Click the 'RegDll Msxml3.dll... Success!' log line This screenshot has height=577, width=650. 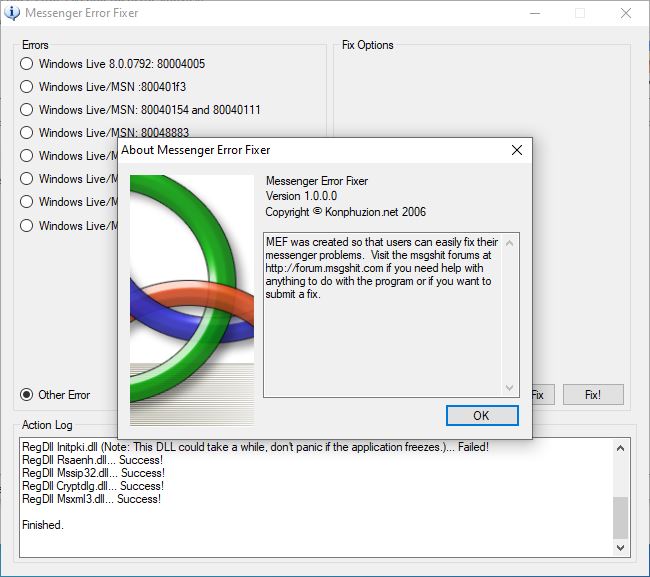[91, 499]
